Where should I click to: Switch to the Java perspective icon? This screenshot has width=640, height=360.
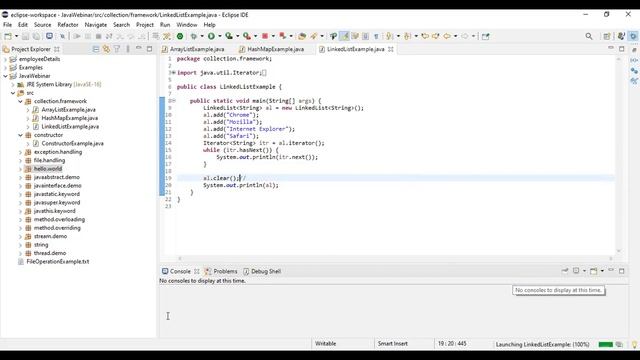(621, 36)
